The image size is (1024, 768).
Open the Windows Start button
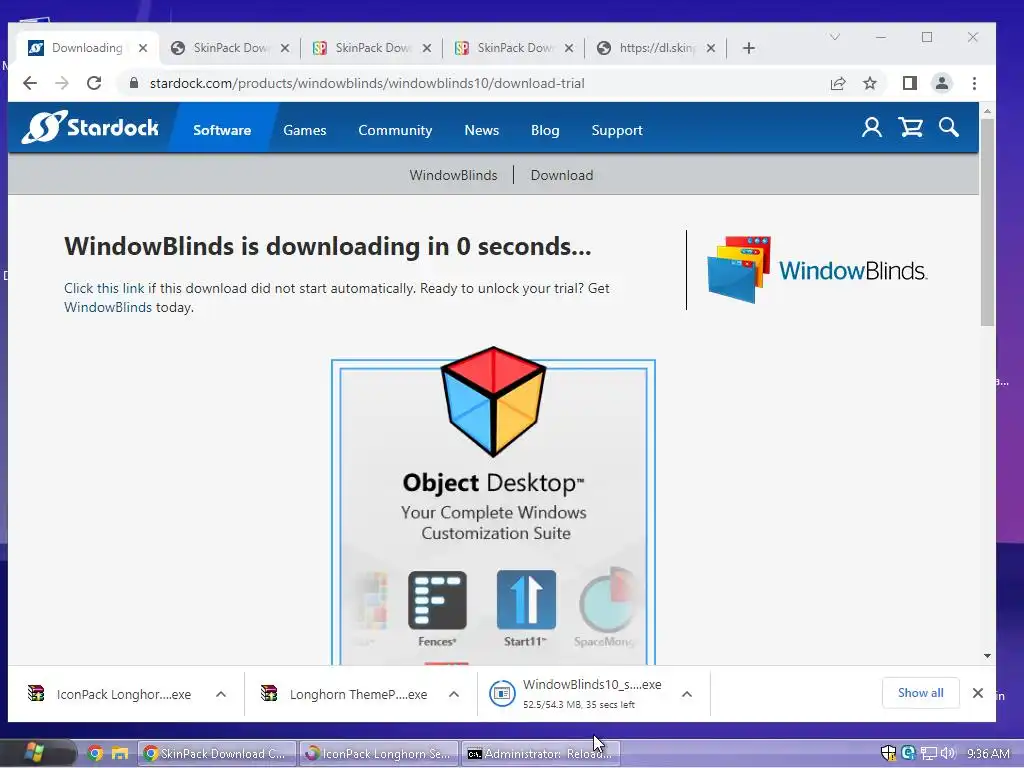click(34, 753)
